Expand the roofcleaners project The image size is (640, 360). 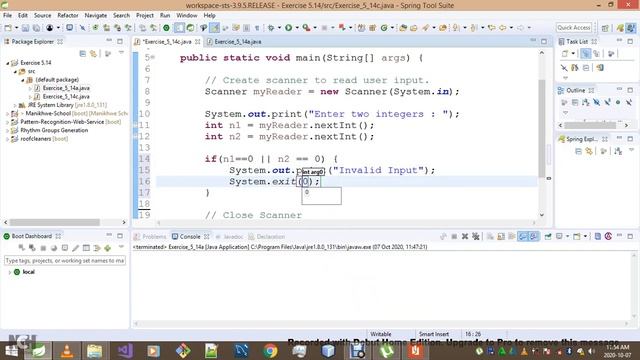[7, 139]
